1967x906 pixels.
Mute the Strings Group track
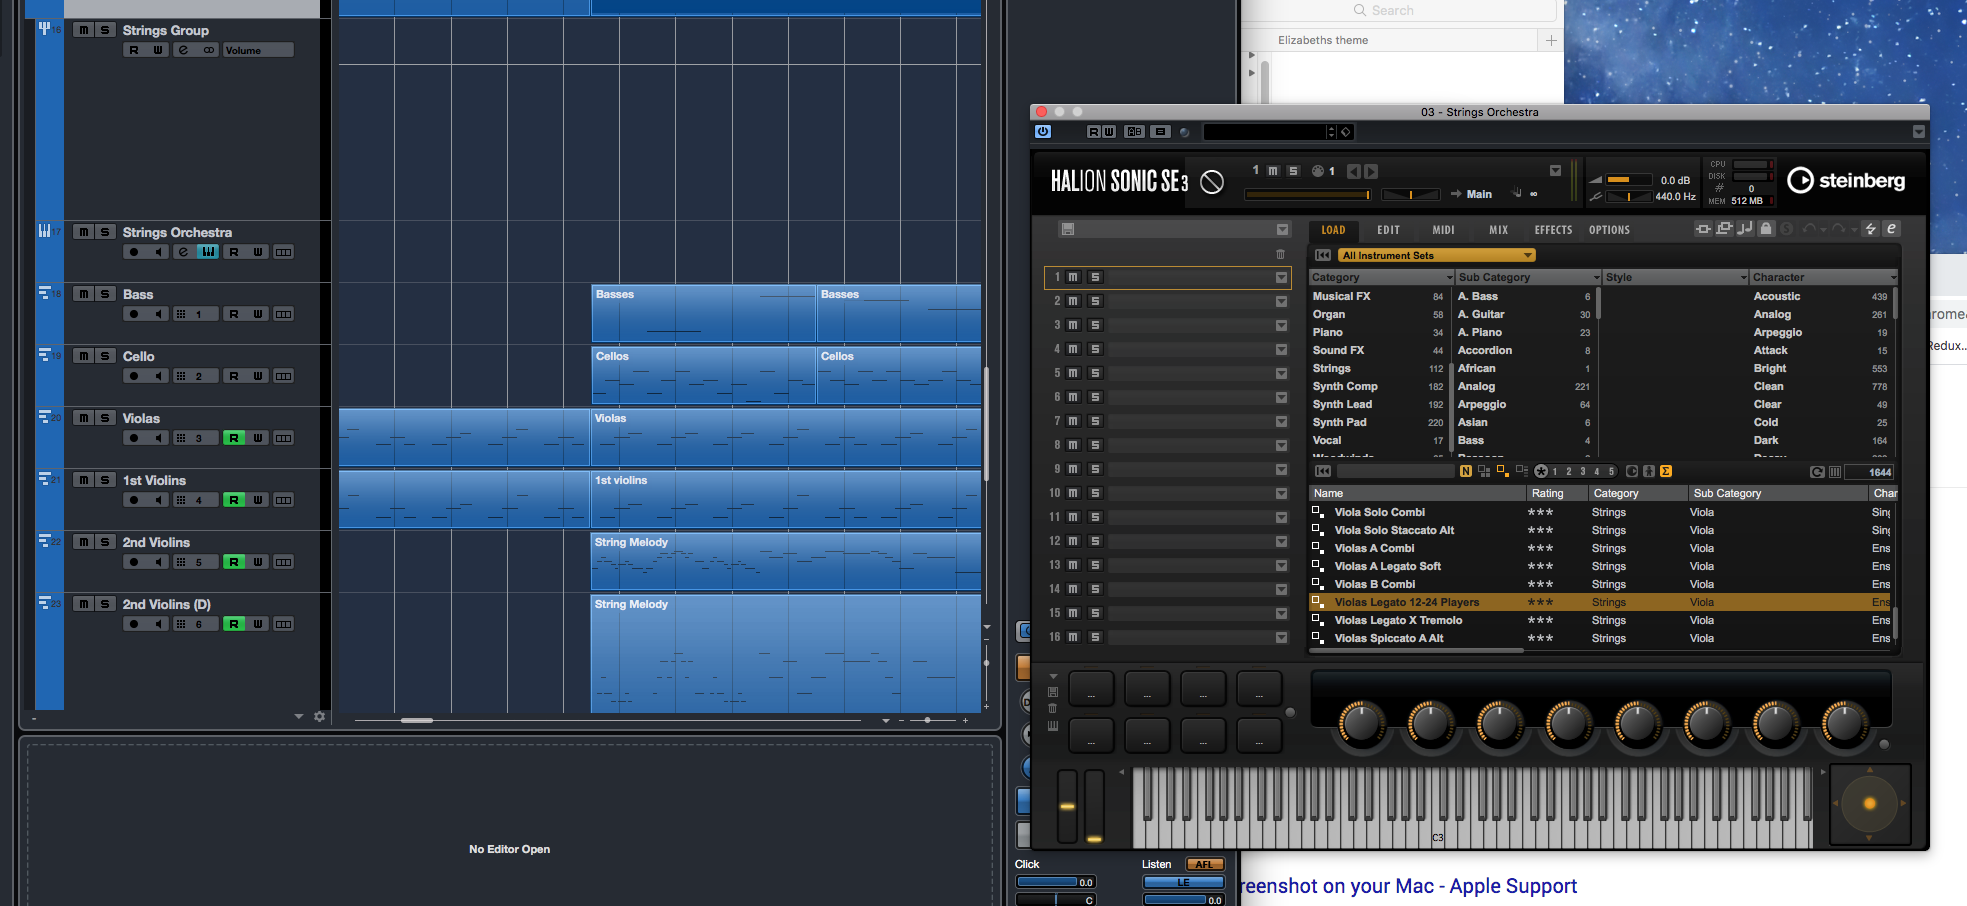click(x=84, y=30)
